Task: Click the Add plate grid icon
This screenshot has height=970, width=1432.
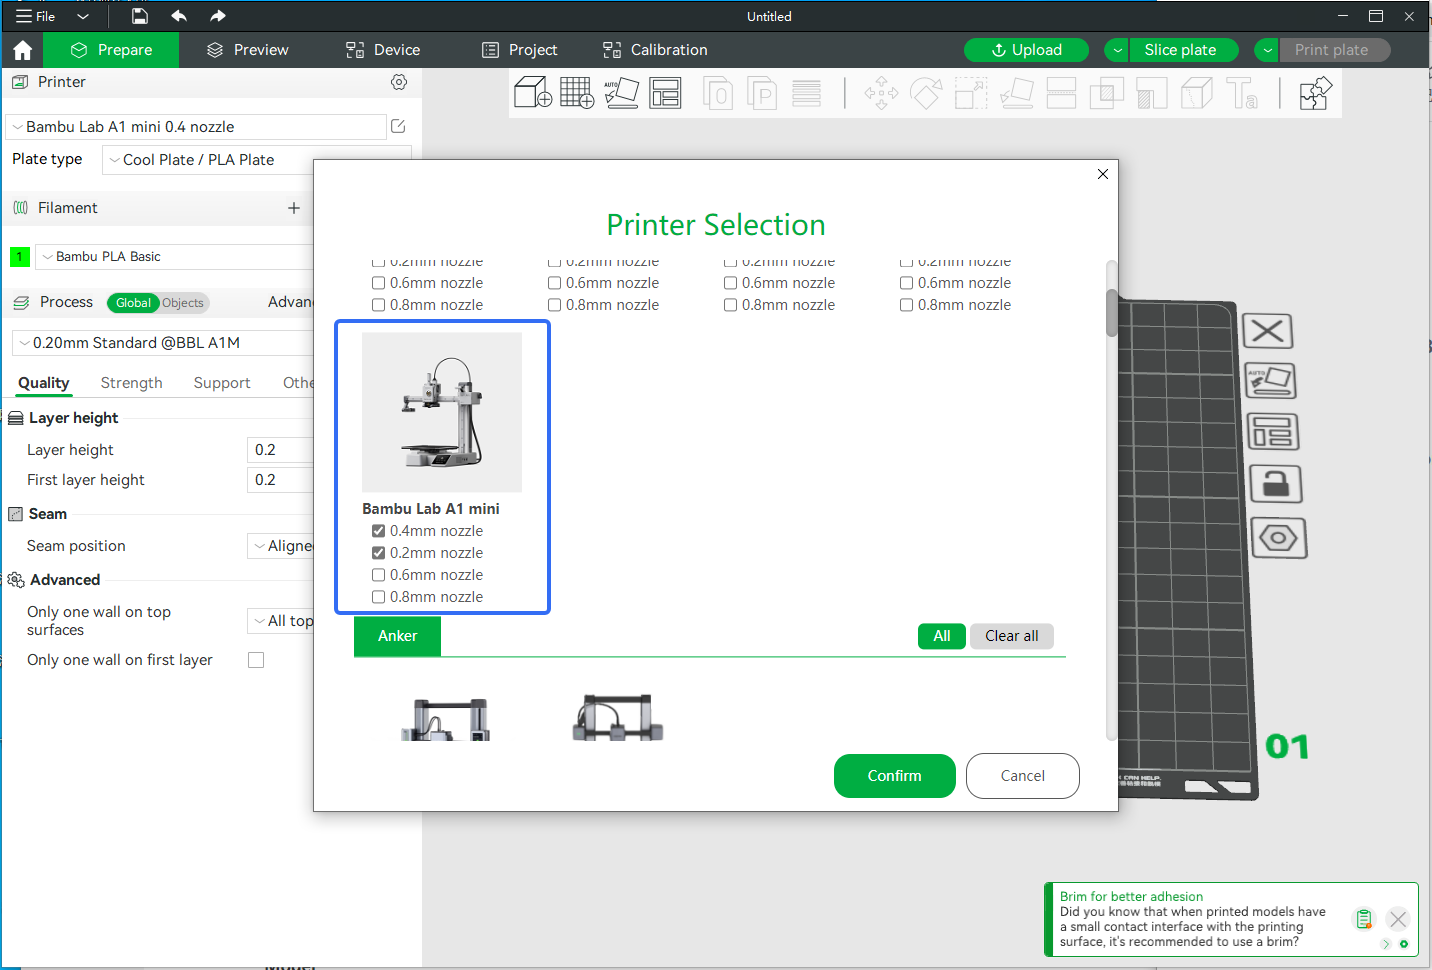Action: point(577,93)
